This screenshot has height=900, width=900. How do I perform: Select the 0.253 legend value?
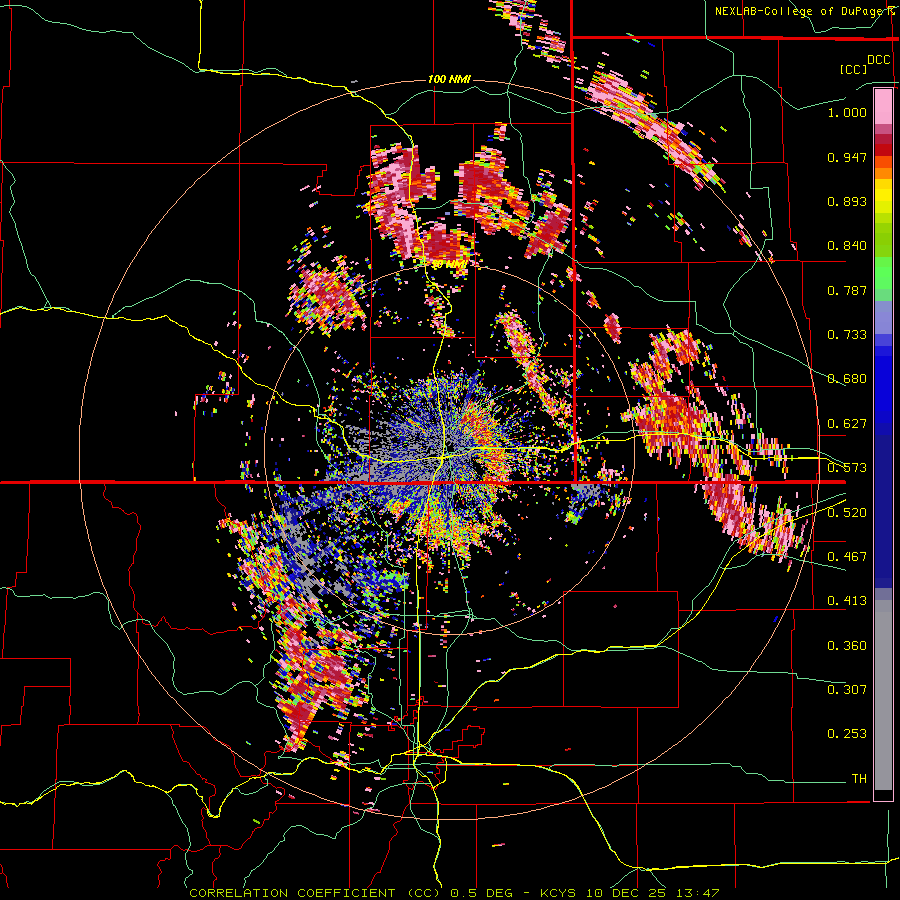[x=847, y=734]
